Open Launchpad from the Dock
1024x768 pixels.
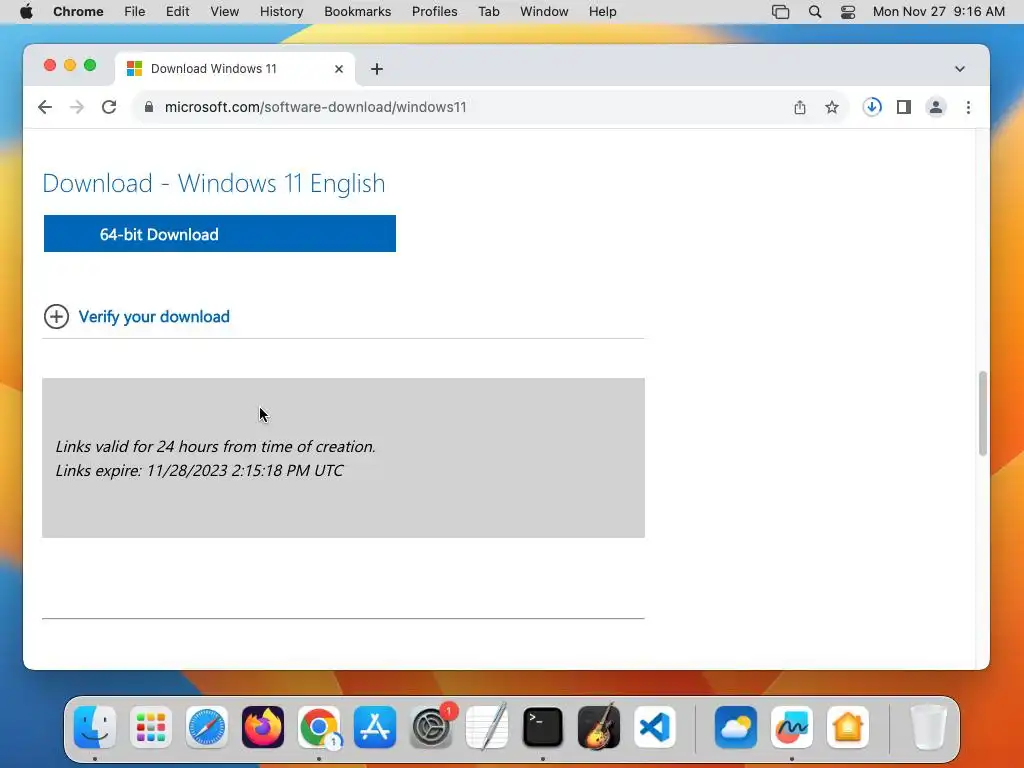[151, 727]
